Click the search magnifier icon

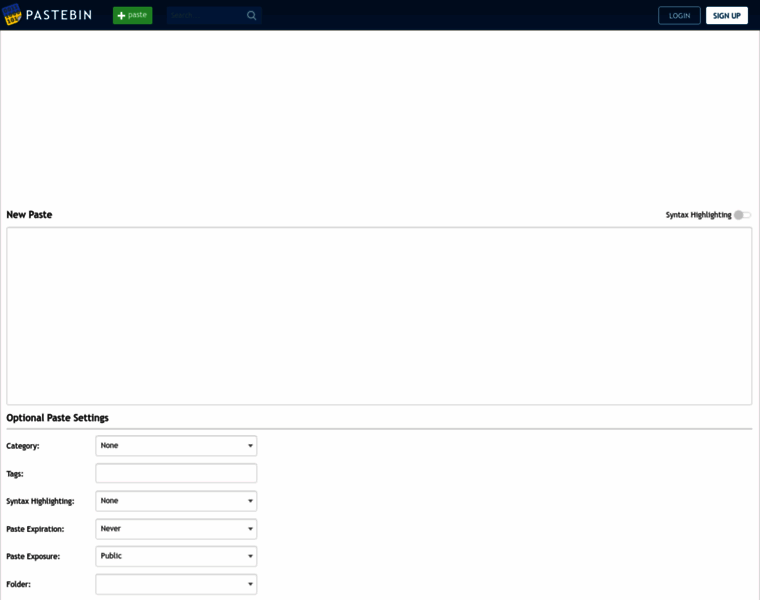[251, 16]
